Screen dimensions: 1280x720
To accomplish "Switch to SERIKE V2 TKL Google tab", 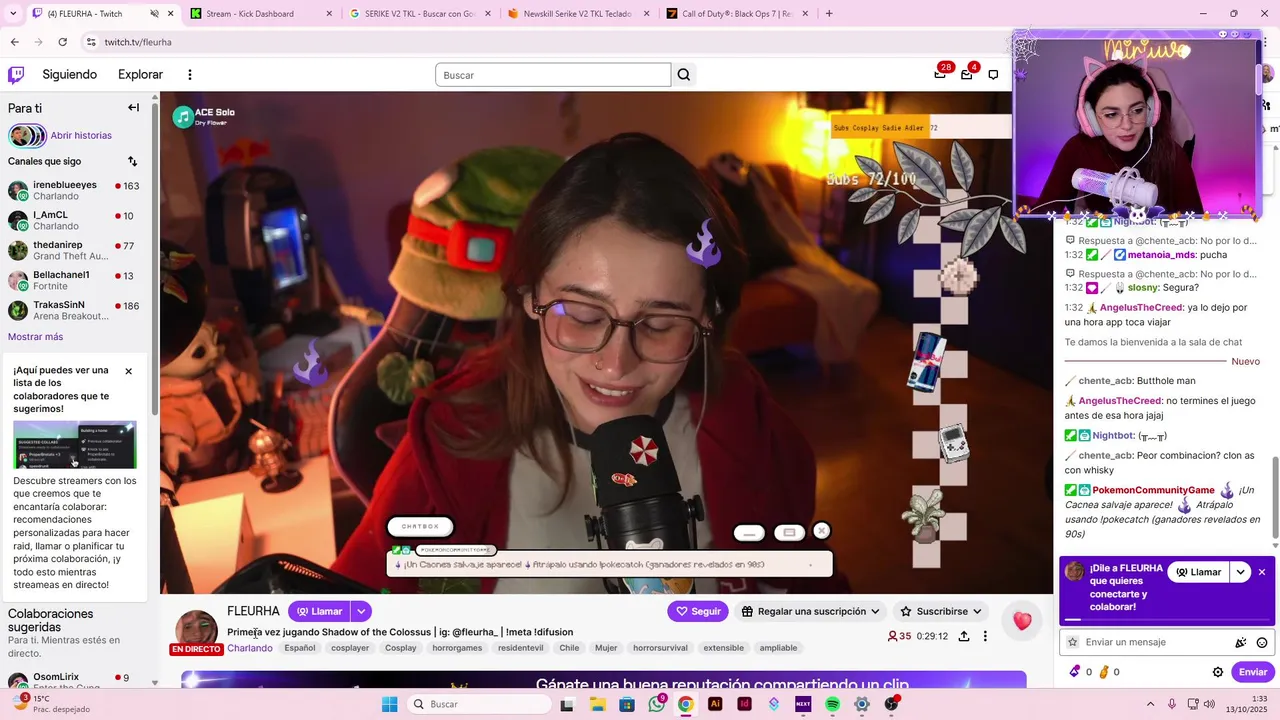I will [419, 14].
